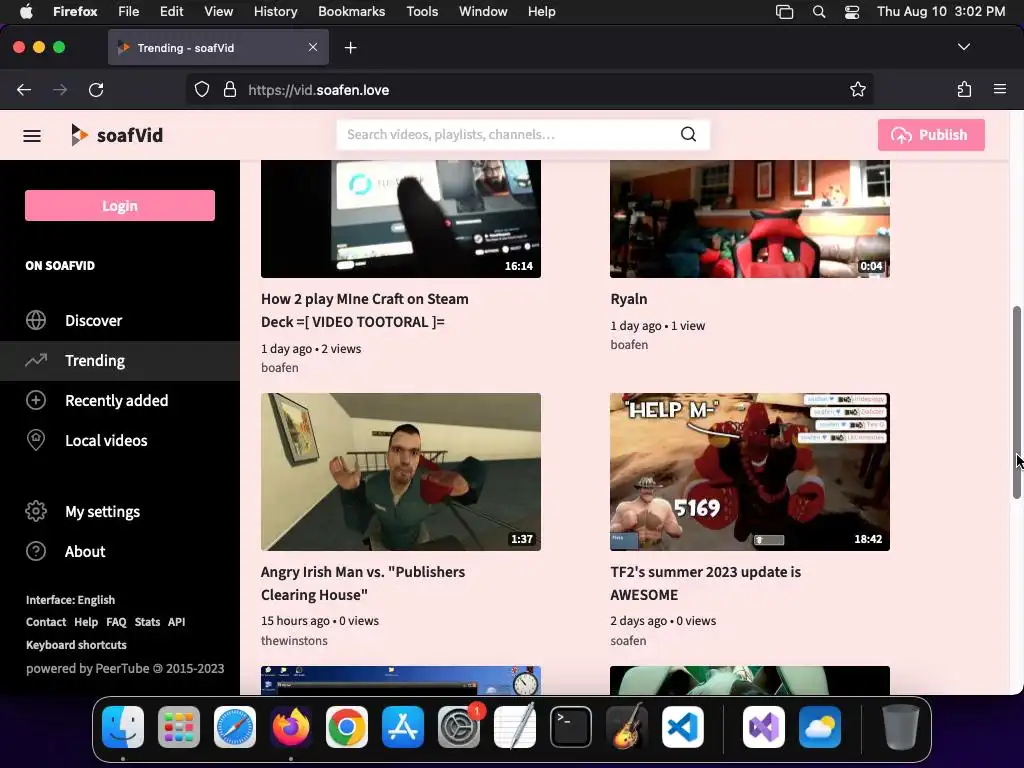Open Launchpad from the dock

[x=179, y=727]
